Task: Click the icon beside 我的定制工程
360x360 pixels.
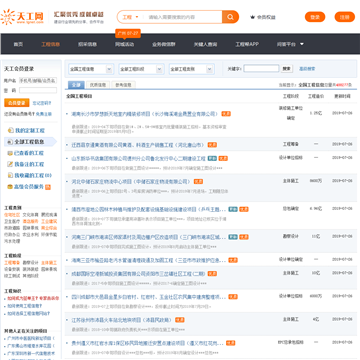Action: [x=10, y=130]
